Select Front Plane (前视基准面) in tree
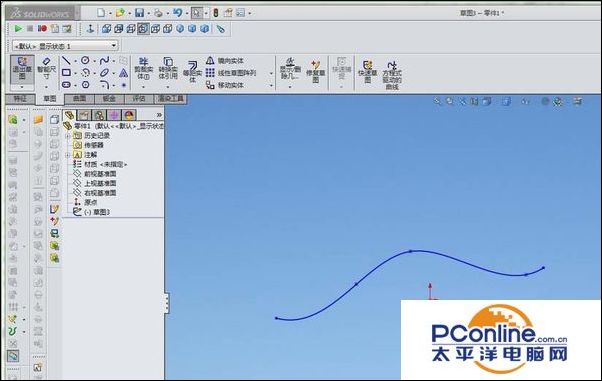Screen dimensions: 602x381 click(94, 174)
